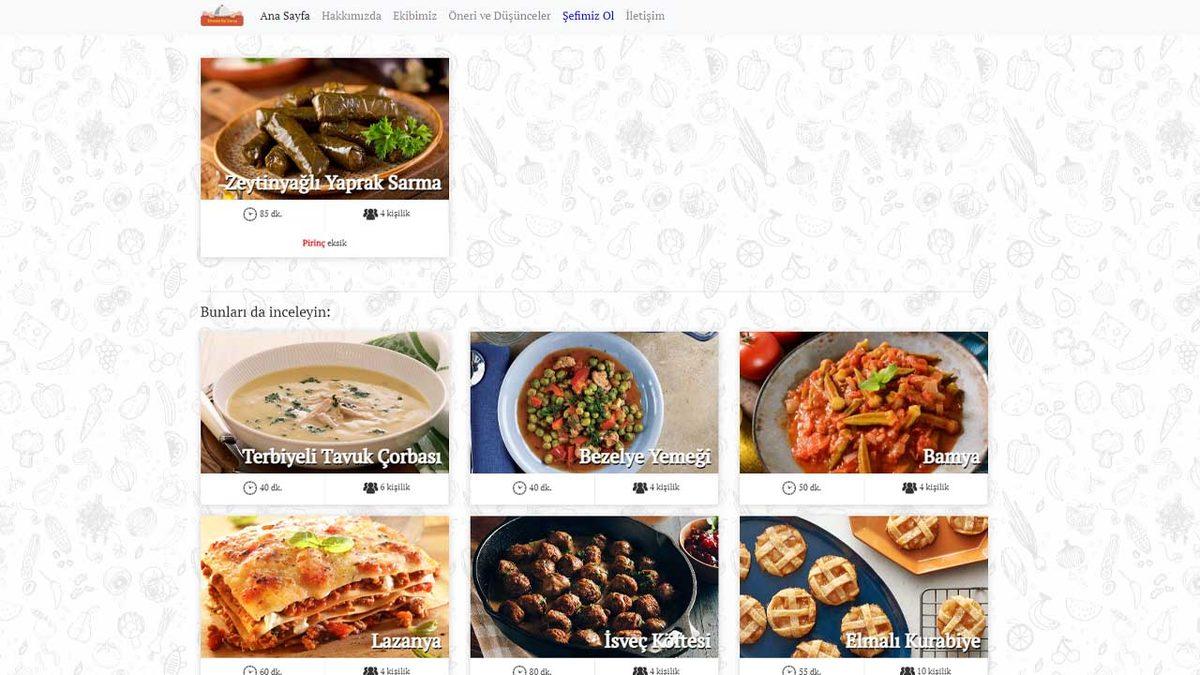The height and width of the screenshot is (675, 1200).
Task: Go to Ana Sayfa in the navigation
Action: 285,16
